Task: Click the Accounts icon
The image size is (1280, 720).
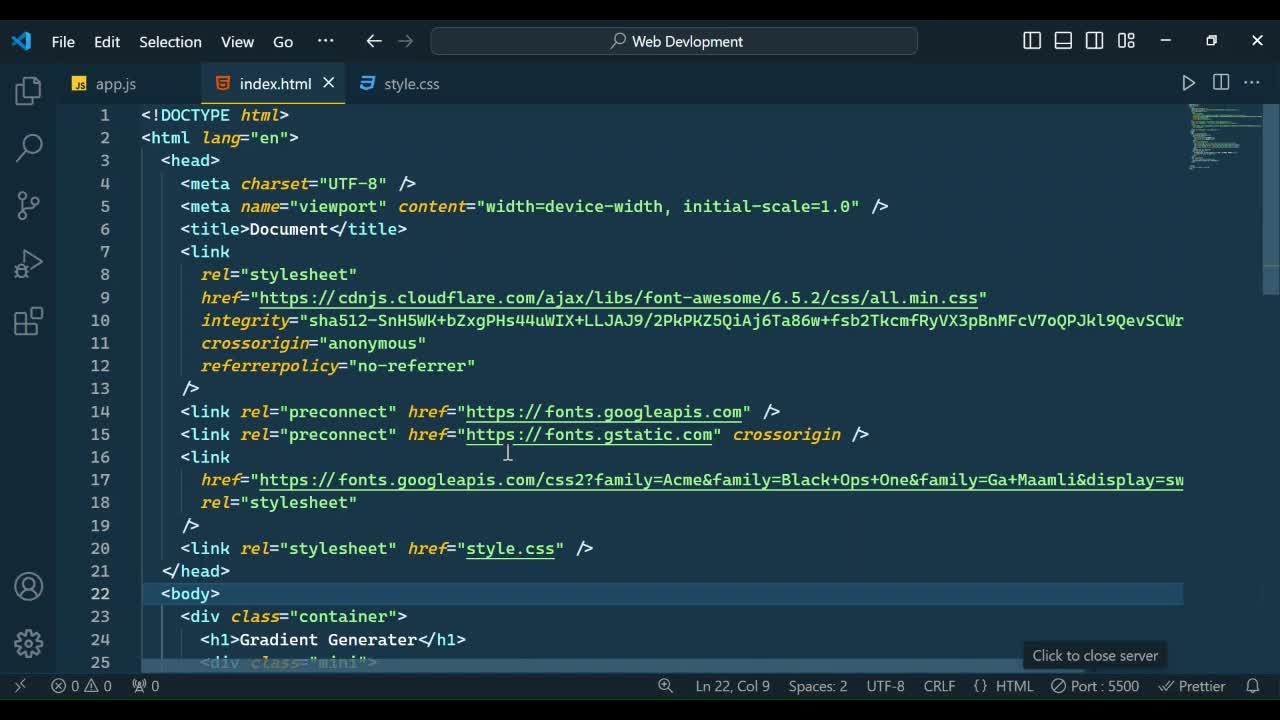Action: click(28, 586)
